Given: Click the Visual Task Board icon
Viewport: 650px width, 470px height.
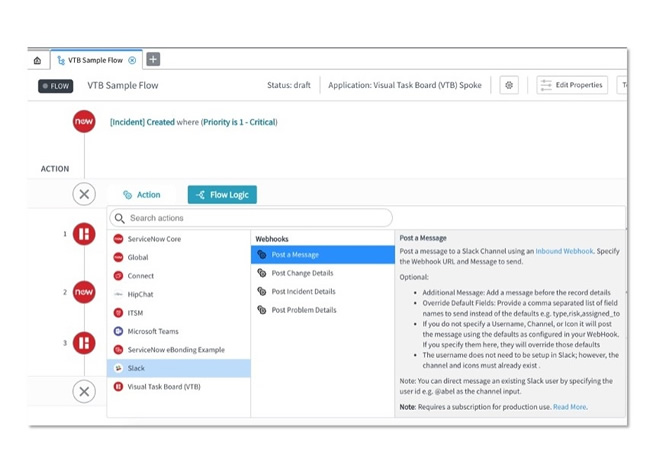Looking at the screenshot, I should tap(118, 387).
